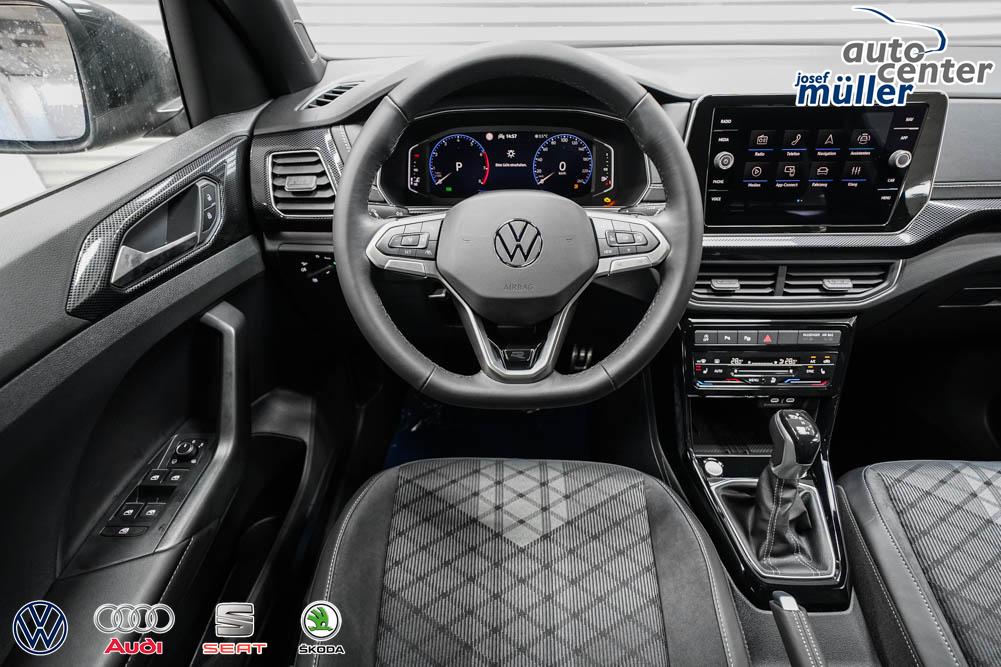Click the Assistenten driver assist tile
This screenshot has width=1001, height=667.
pyautogui.click(x=861, y=139)
